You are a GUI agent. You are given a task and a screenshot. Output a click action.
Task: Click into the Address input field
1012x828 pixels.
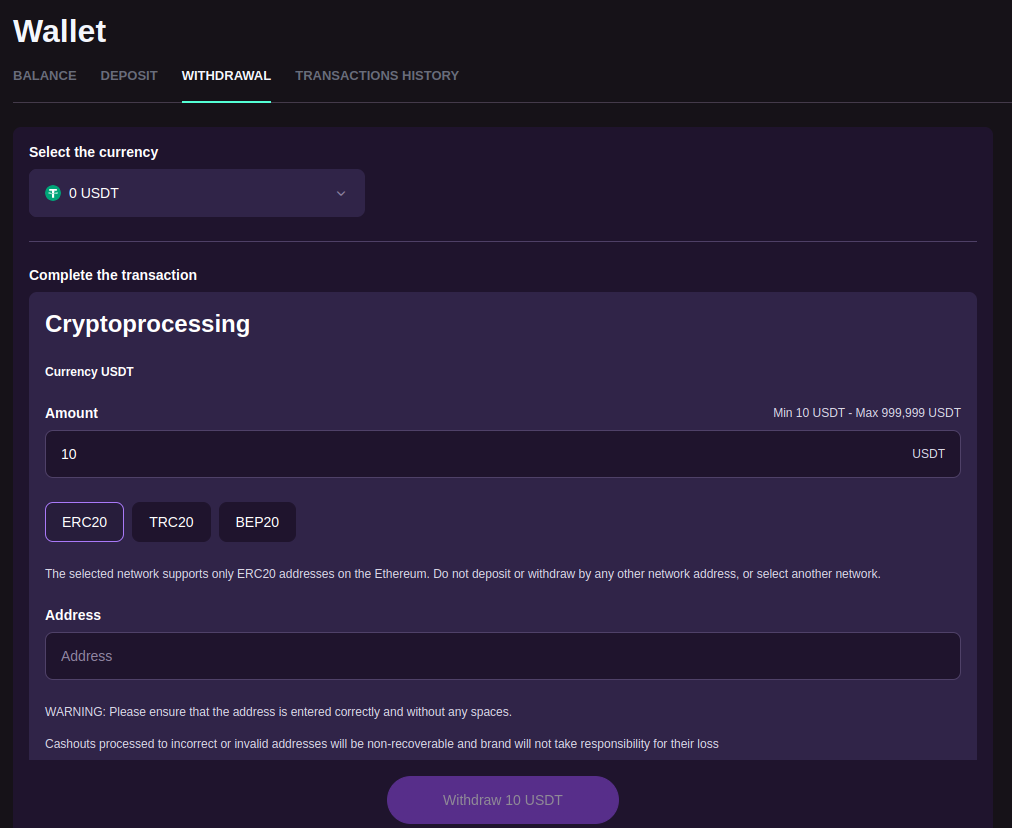point(502,656)
